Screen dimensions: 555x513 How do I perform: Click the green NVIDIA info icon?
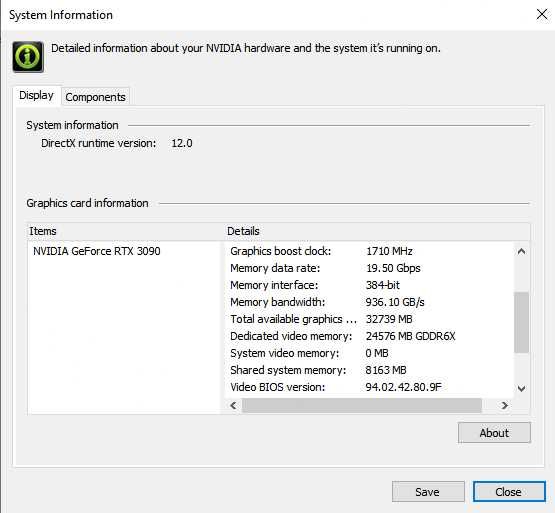tap(28, 57)
